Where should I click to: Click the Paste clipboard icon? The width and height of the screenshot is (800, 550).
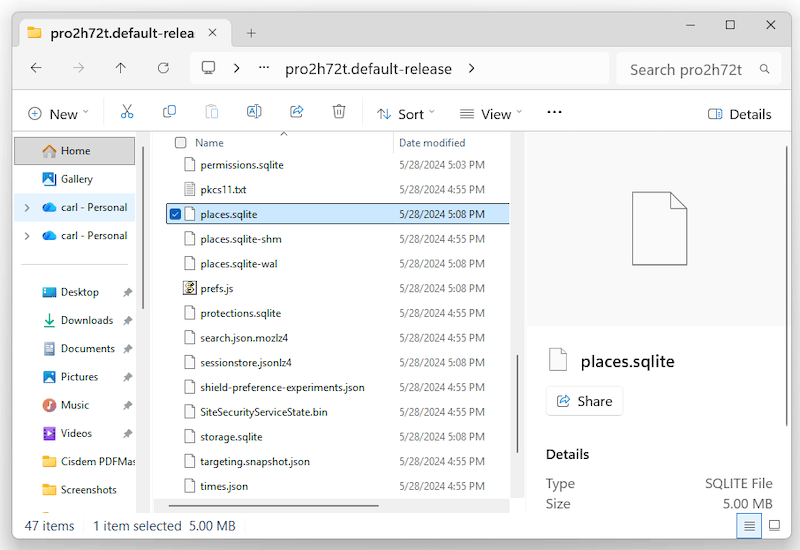(x=212, y=111)
